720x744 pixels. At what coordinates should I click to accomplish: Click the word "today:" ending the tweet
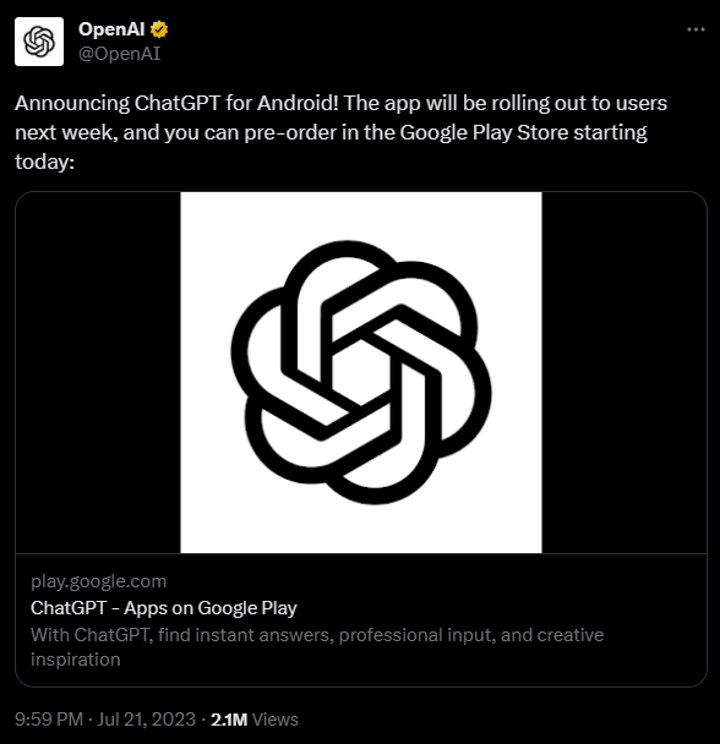[45, 160]
